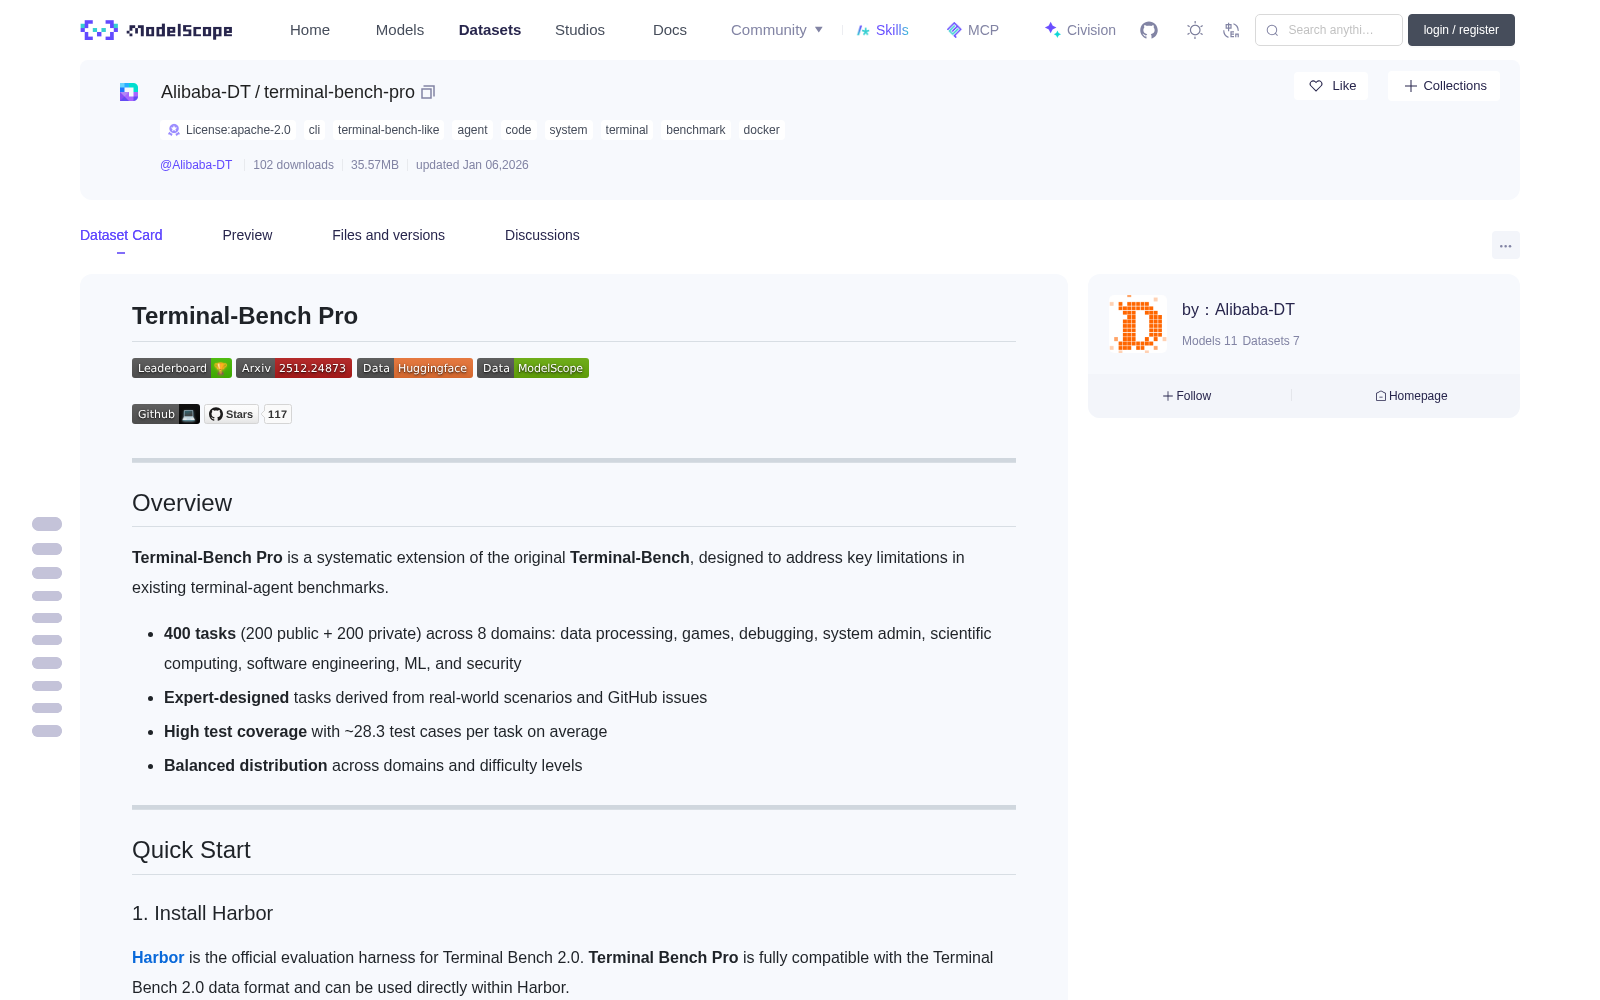Click the login / register button
Image resolution: width=1600 pixels, height=1000 pixels.
coord(1461,30)
